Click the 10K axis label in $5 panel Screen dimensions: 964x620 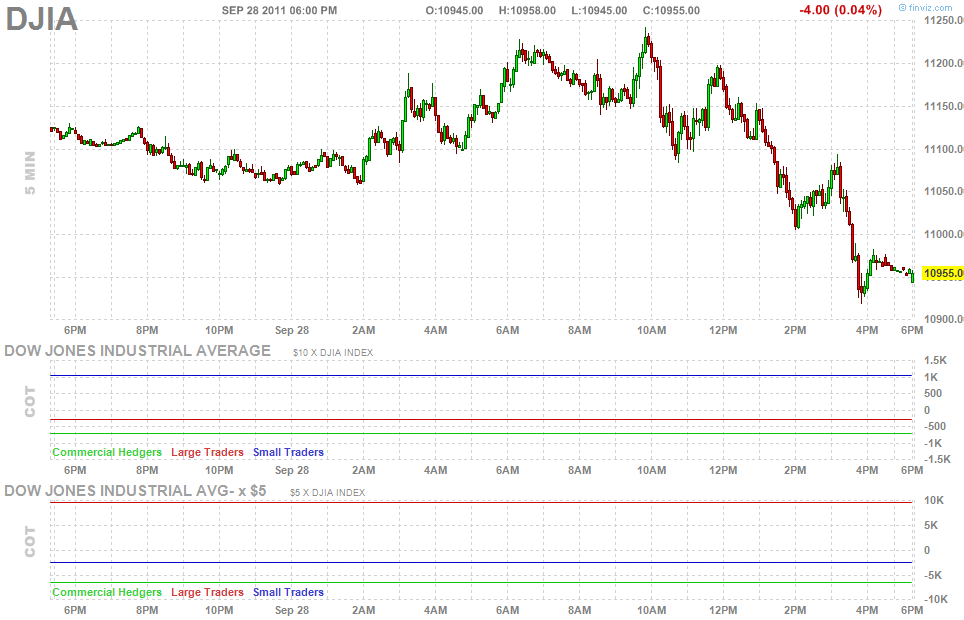(x=934, y=500)
